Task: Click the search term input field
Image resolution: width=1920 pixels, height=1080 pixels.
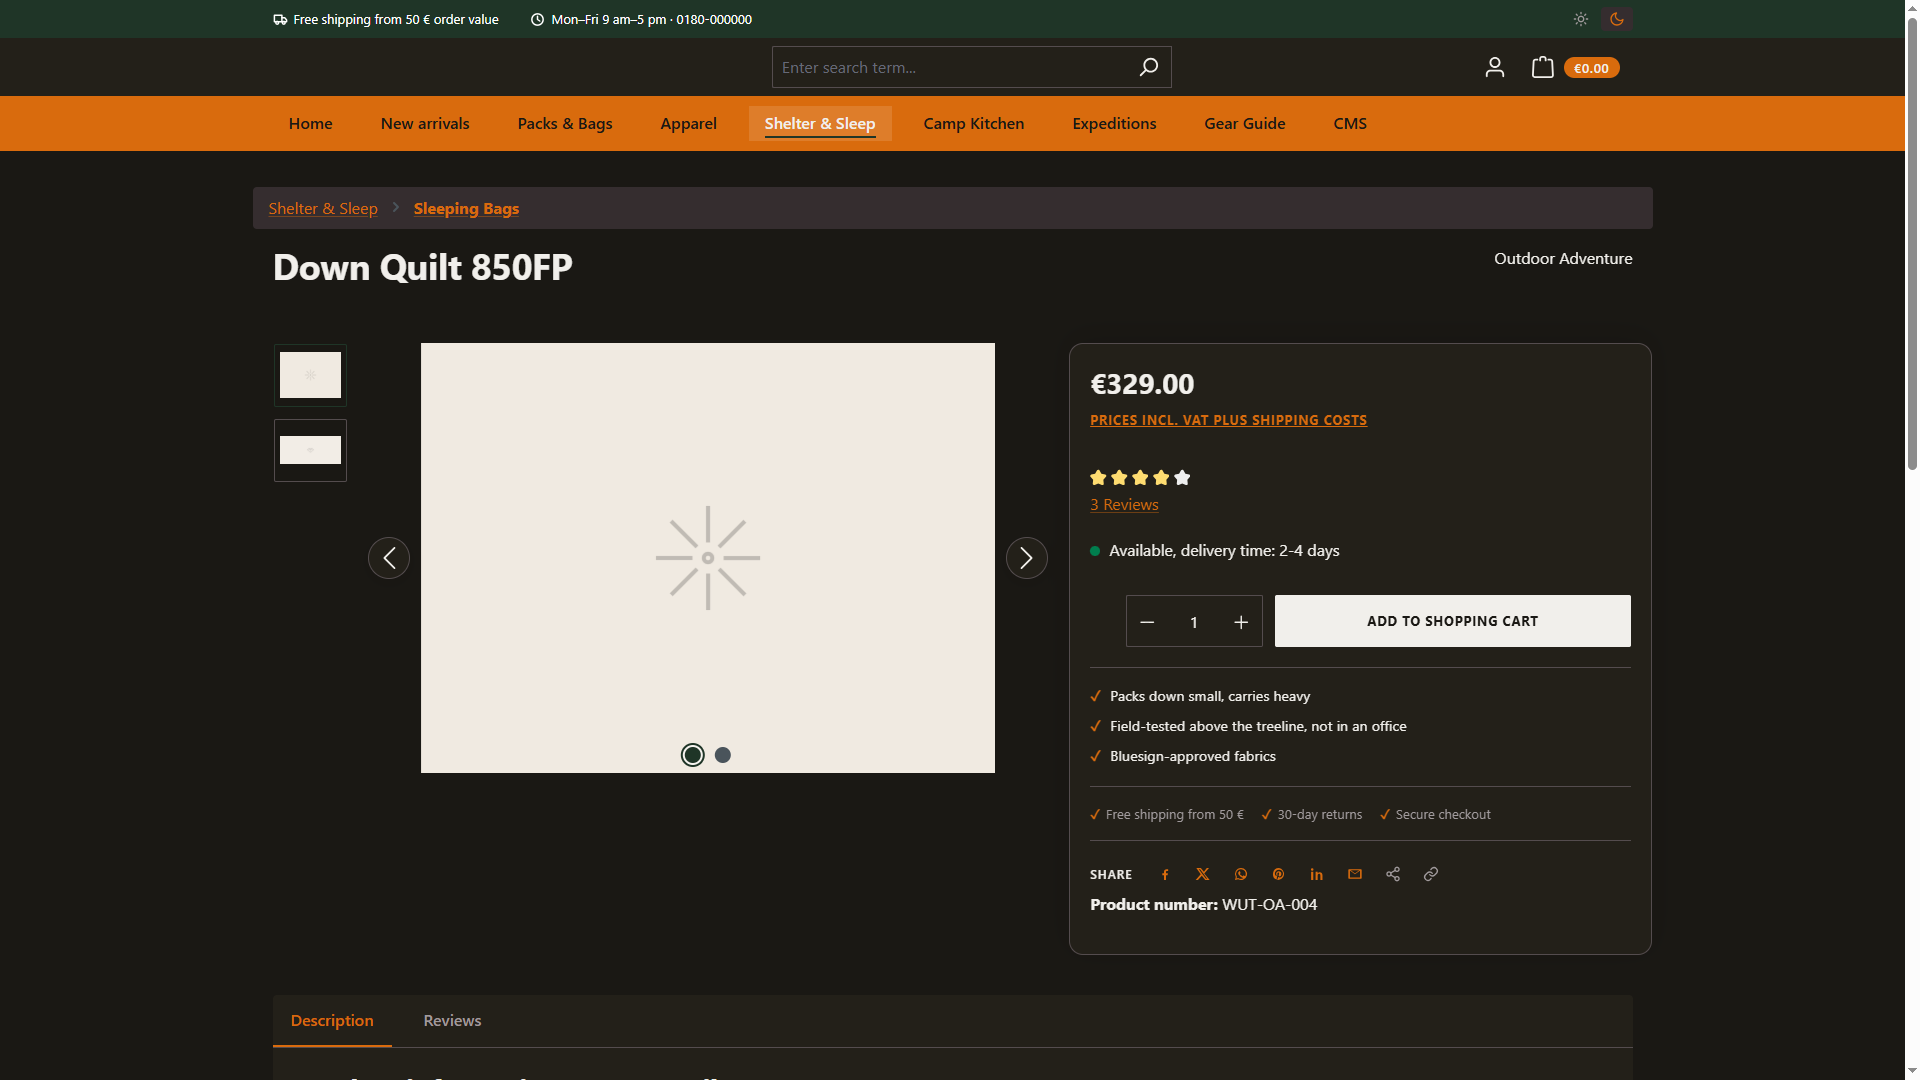Action: 950,67
